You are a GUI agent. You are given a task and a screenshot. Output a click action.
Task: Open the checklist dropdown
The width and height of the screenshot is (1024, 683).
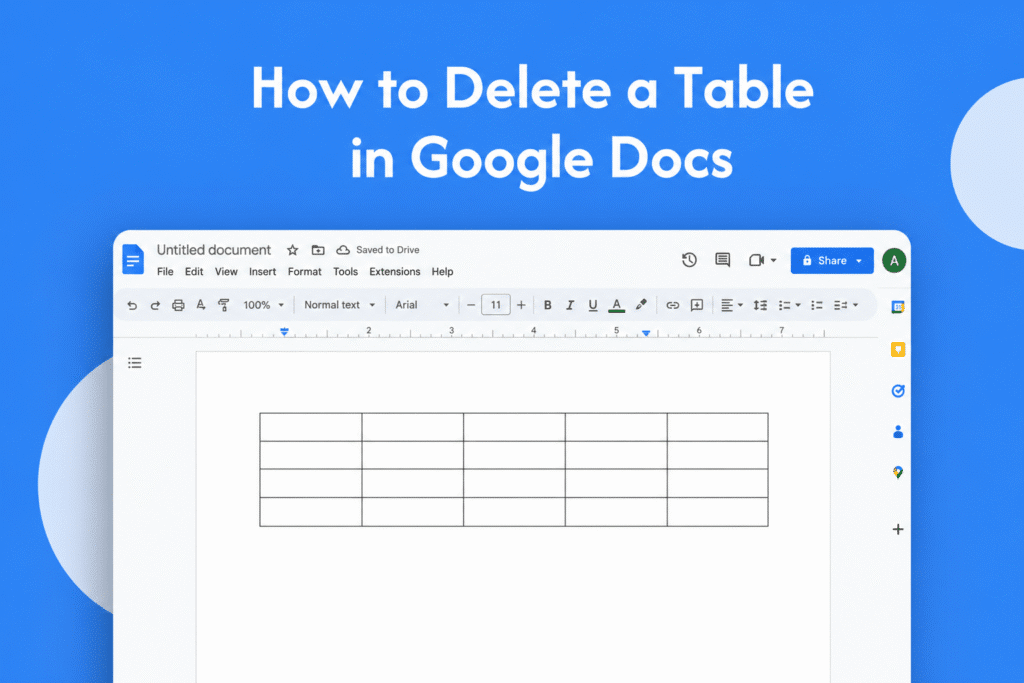click(790, 305)
